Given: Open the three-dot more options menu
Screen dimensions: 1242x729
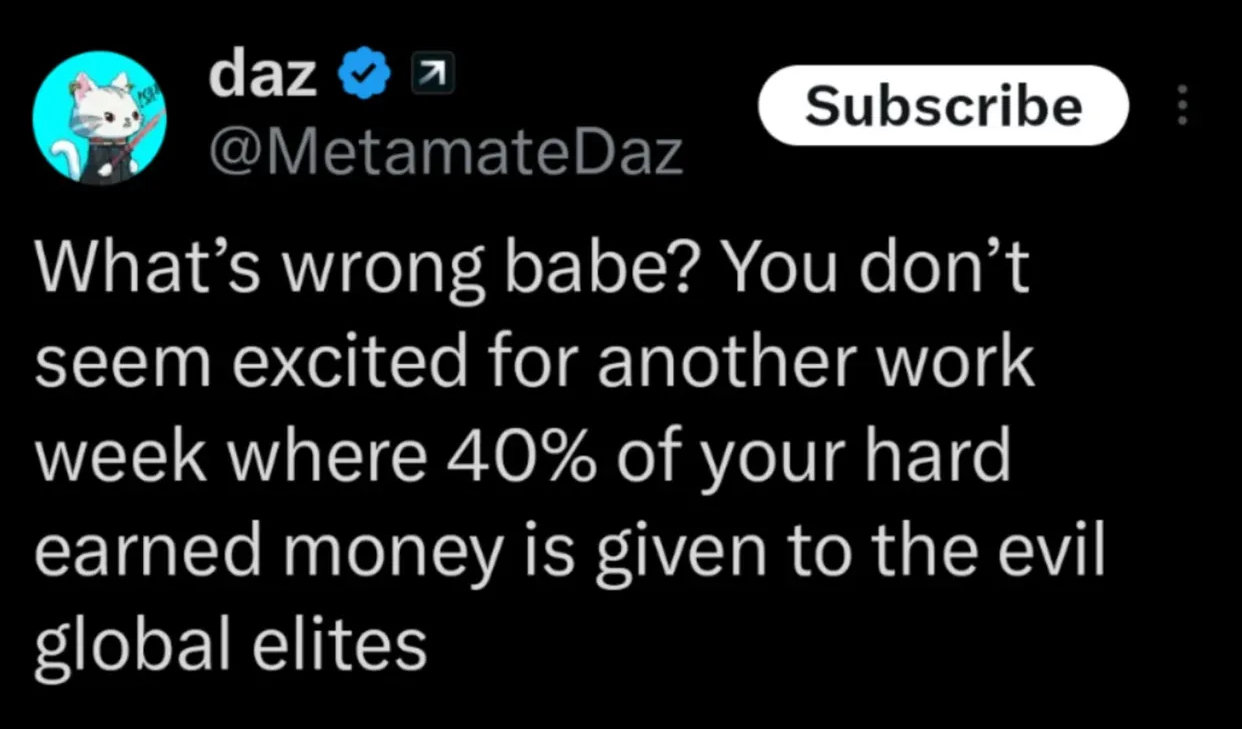Looking at the screenshot, I should (1183, 105).
